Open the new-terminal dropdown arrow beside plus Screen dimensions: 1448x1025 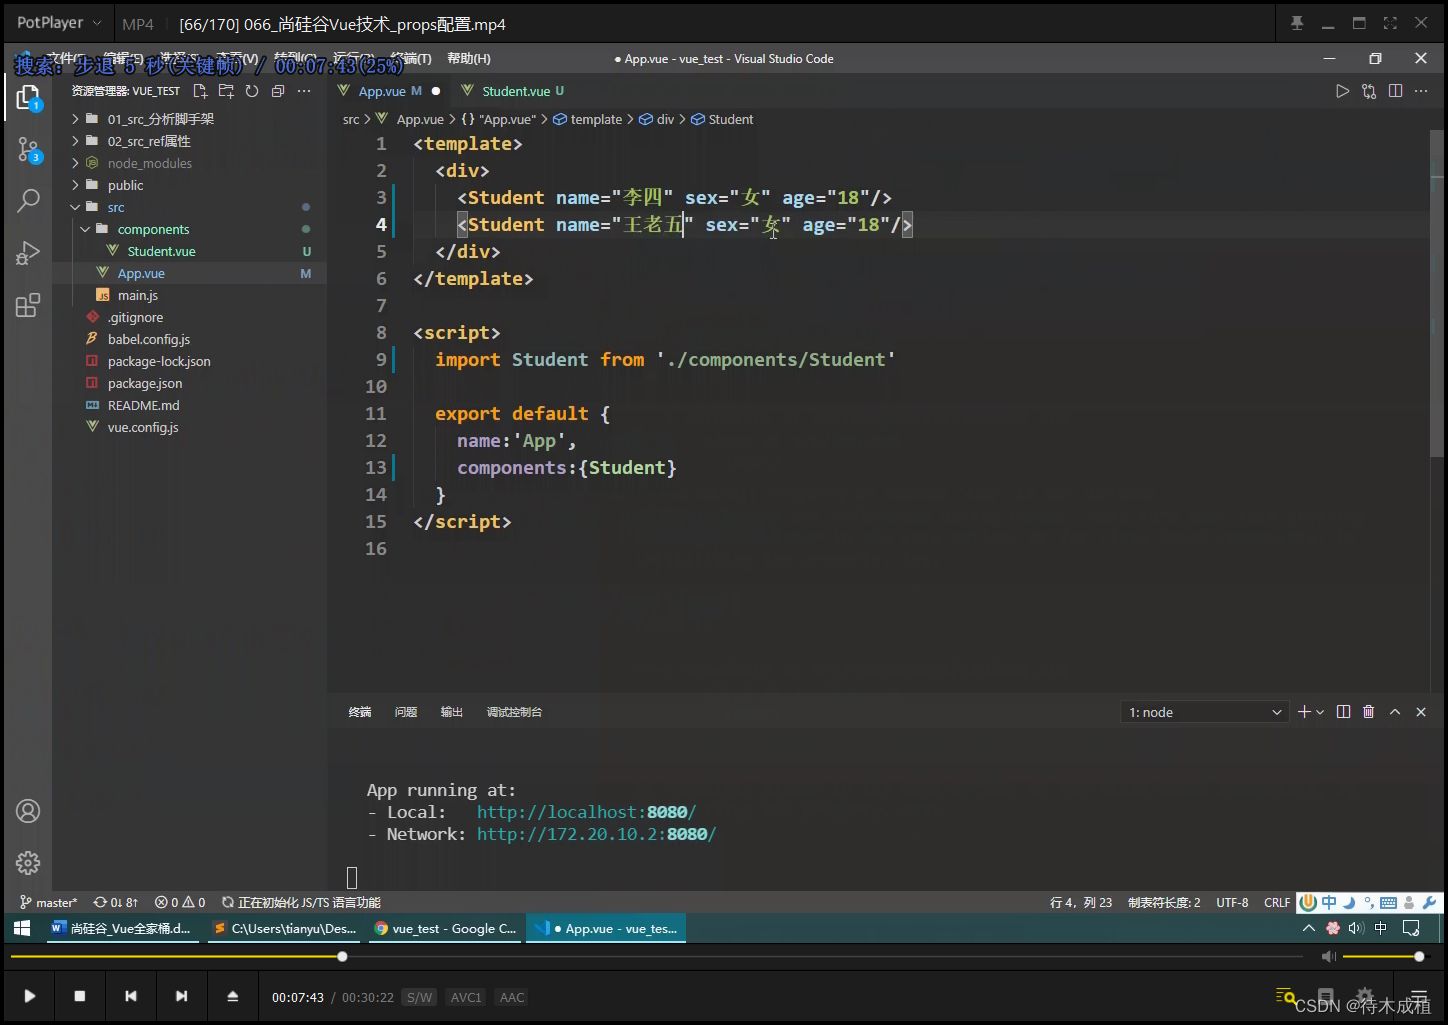click(x=1320, y=712)
